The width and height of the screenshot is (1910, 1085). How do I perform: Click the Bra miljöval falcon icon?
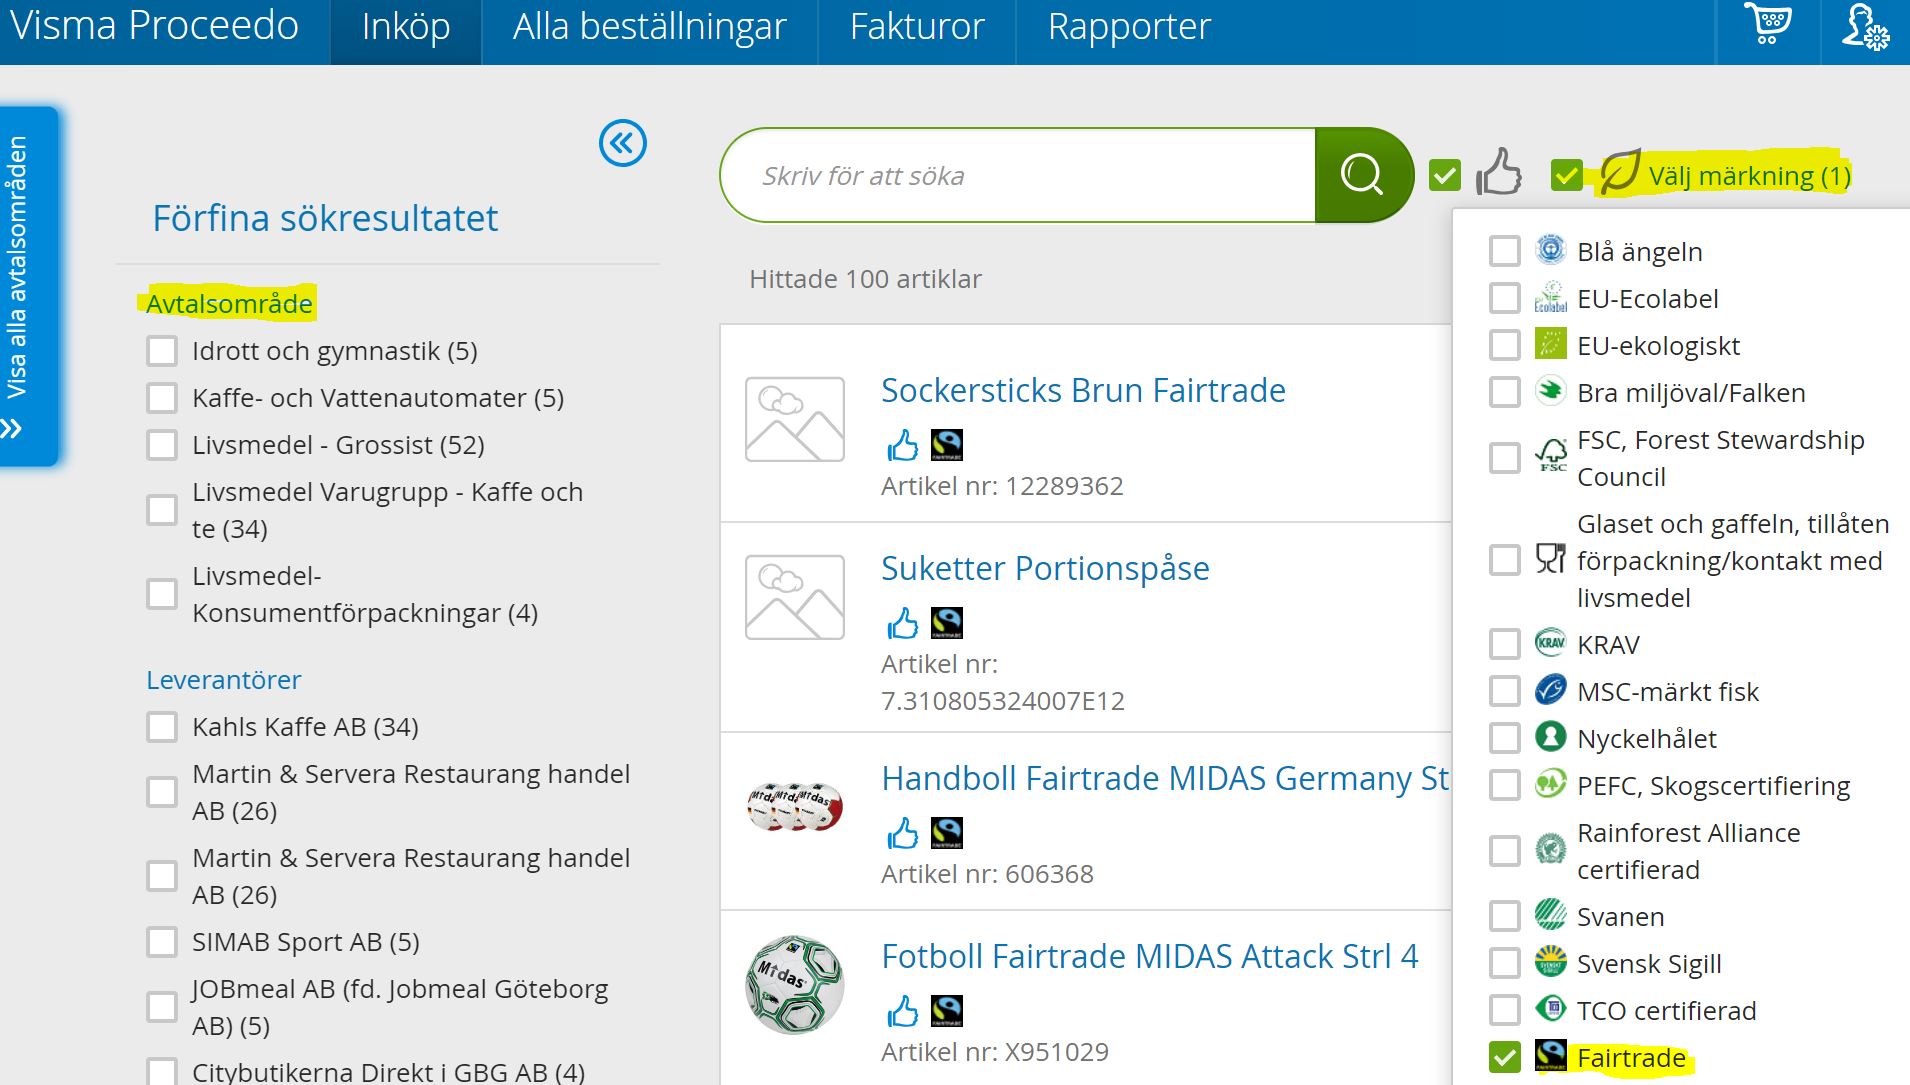coord(1550,391)
